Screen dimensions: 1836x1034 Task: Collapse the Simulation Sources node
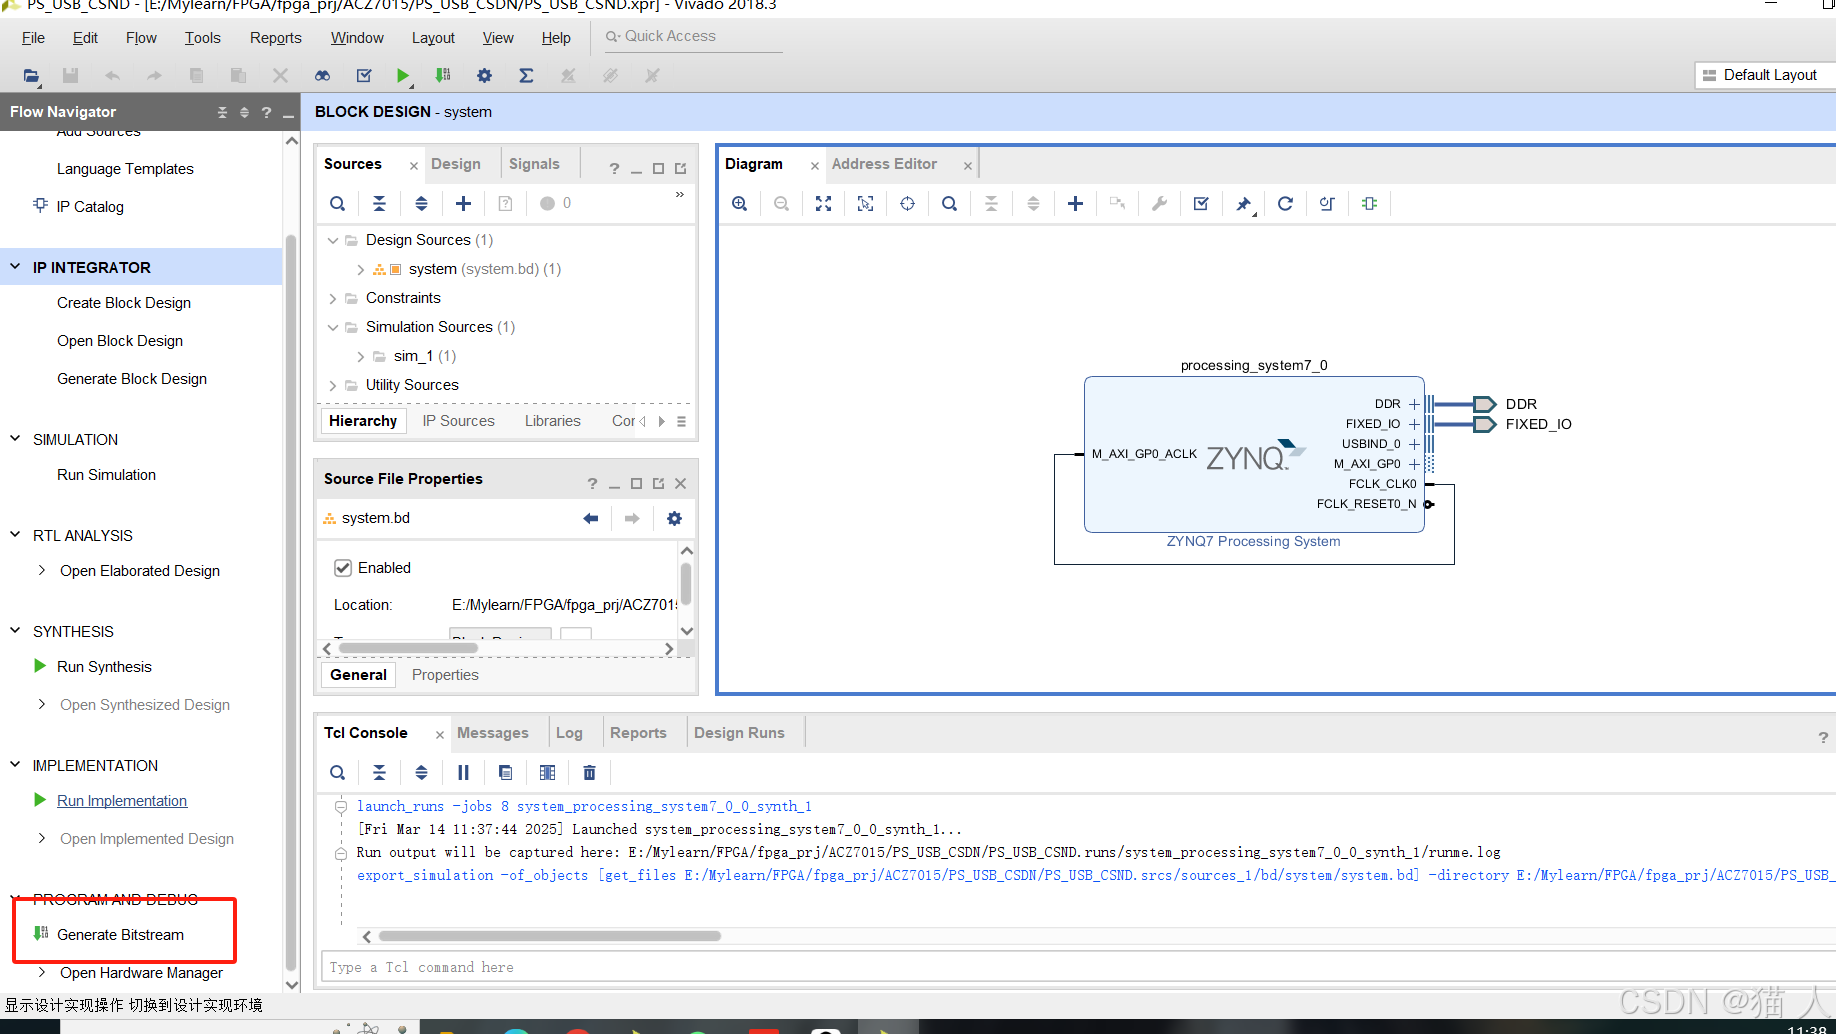point(333,327)
